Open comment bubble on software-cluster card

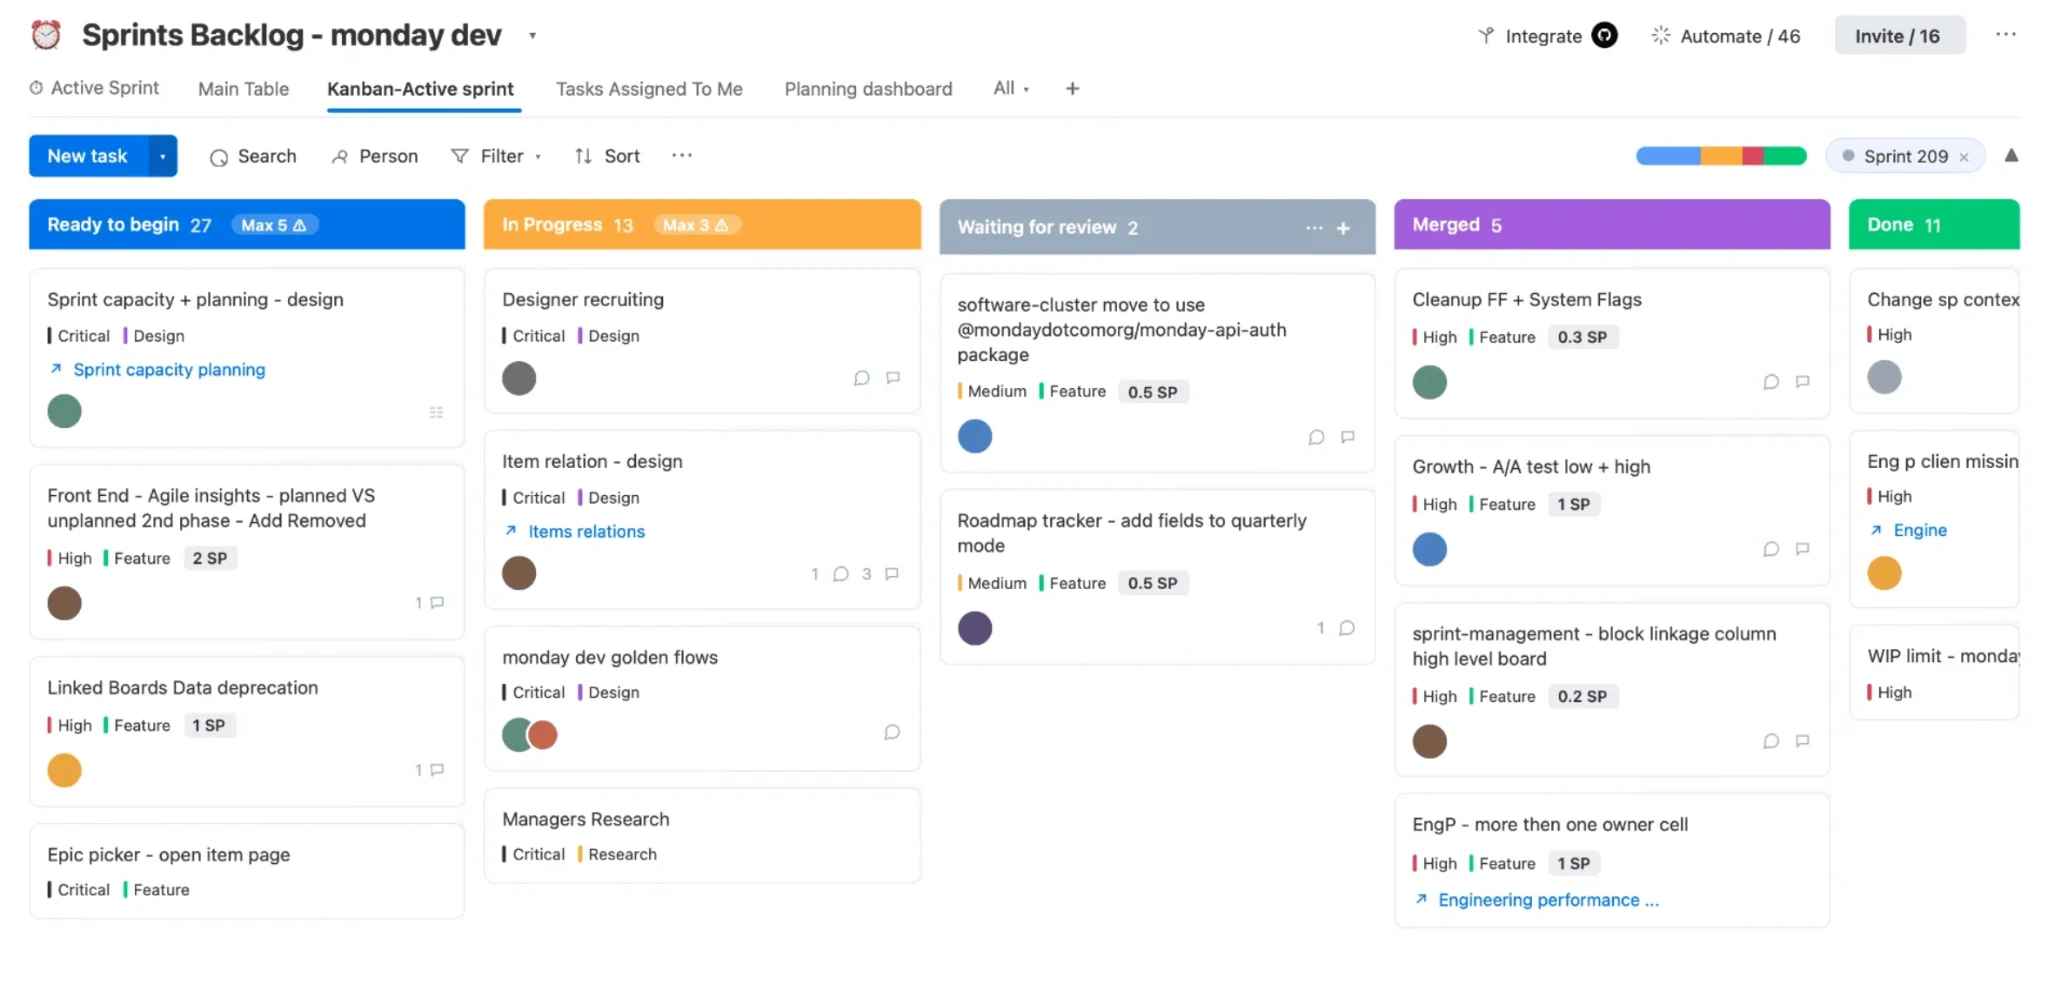1316,437
